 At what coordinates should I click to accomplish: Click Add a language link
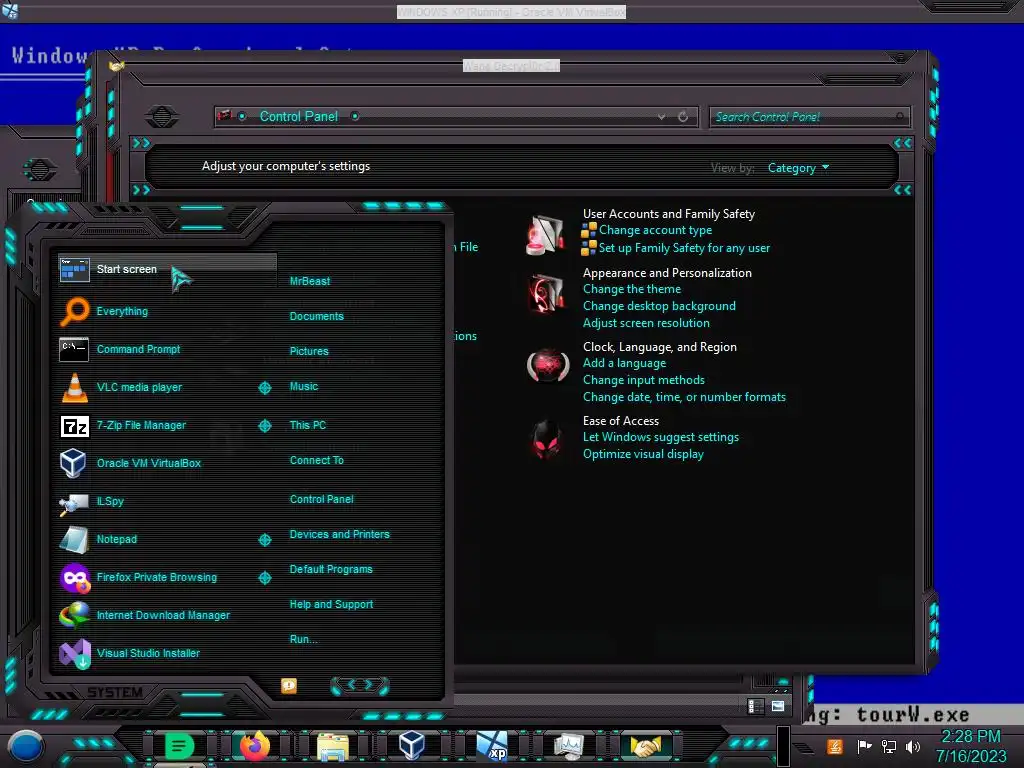pos(624,363)
